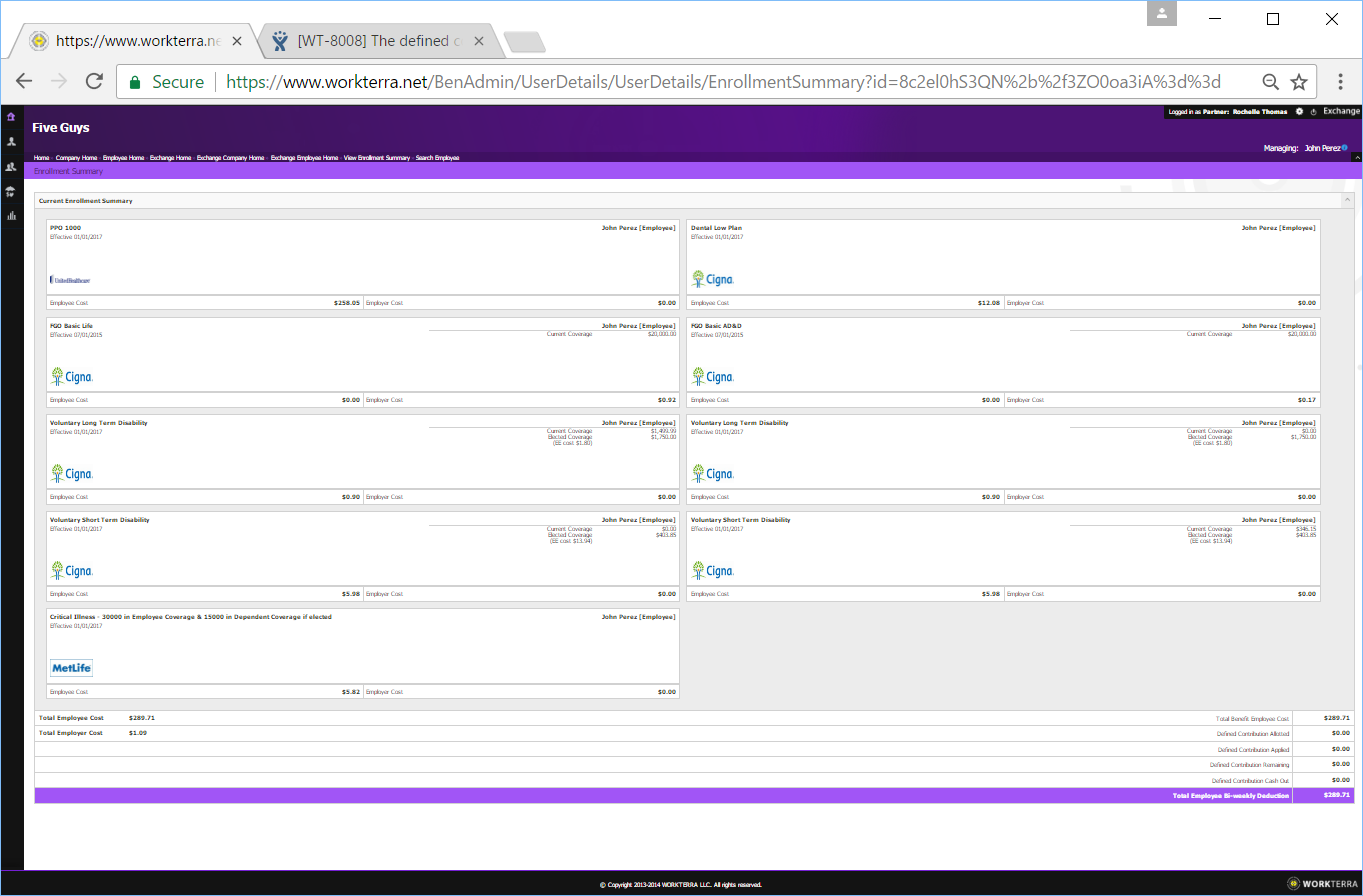Viewport: 1363px width, 896px height.
Task: Open the bar chart reports sidebar icon
Action: [x=11, y=215]
